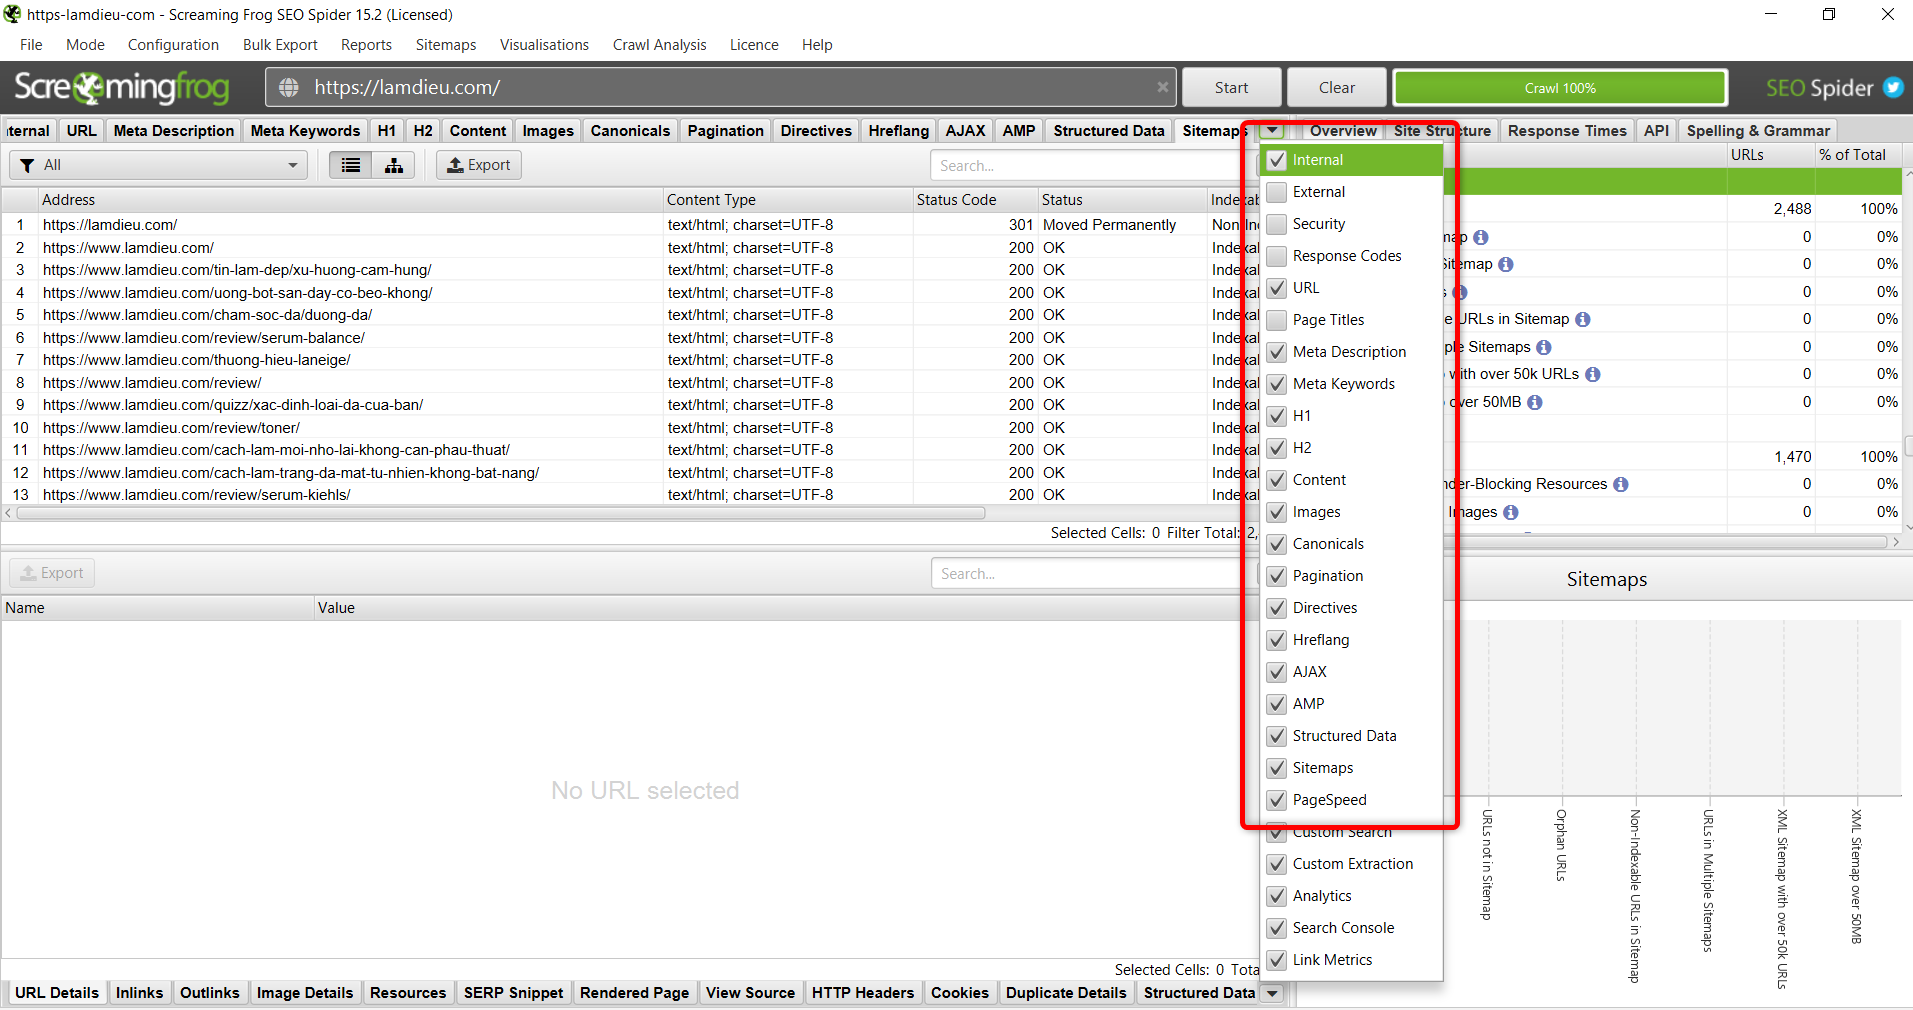Open the All filter dropdown
This screenshot has height=1010, width=1913.
click(159, 165)
